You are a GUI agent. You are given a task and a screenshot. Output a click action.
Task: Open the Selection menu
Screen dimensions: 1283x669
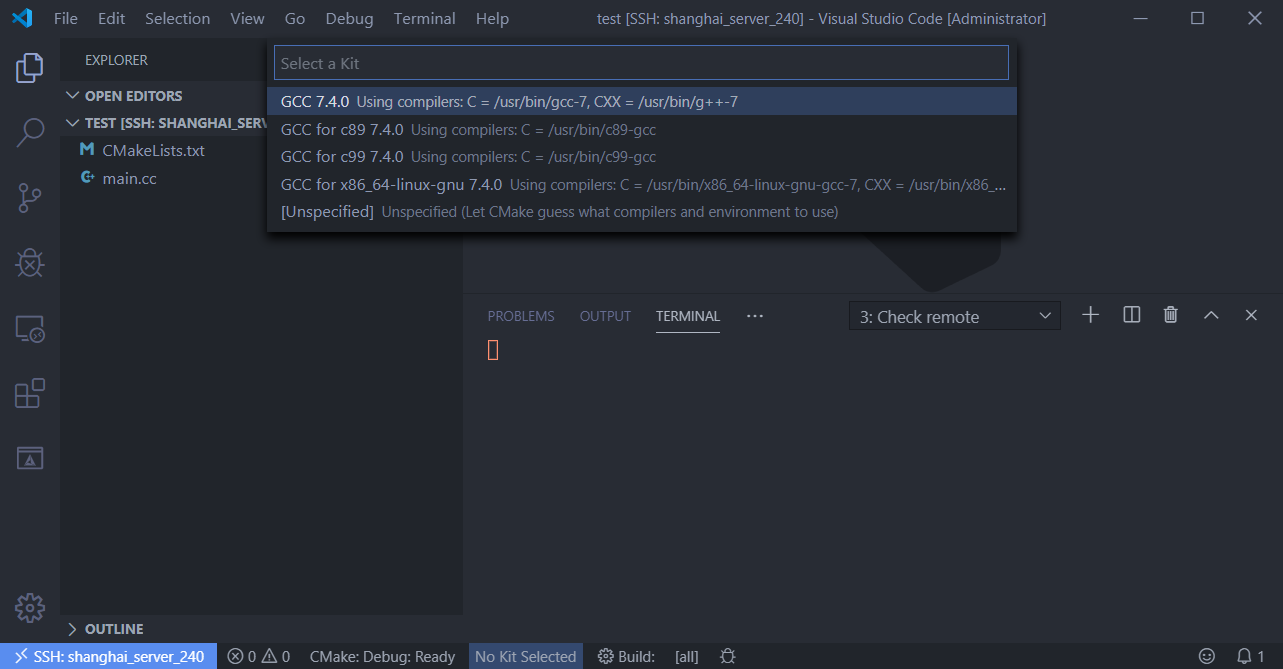click(177, 18)
